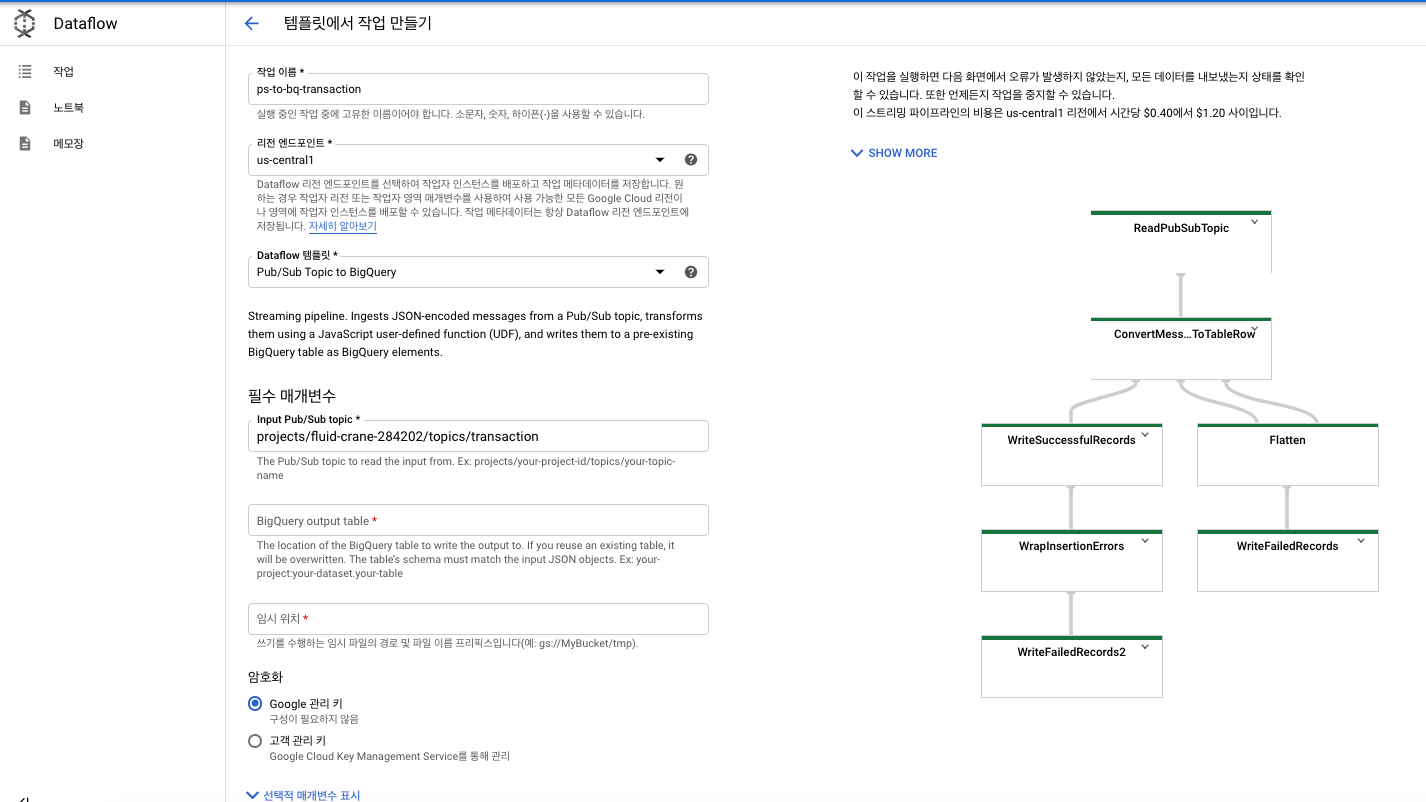
Task: Open the 노트북 menu item
Action: [x=68, y=107]
